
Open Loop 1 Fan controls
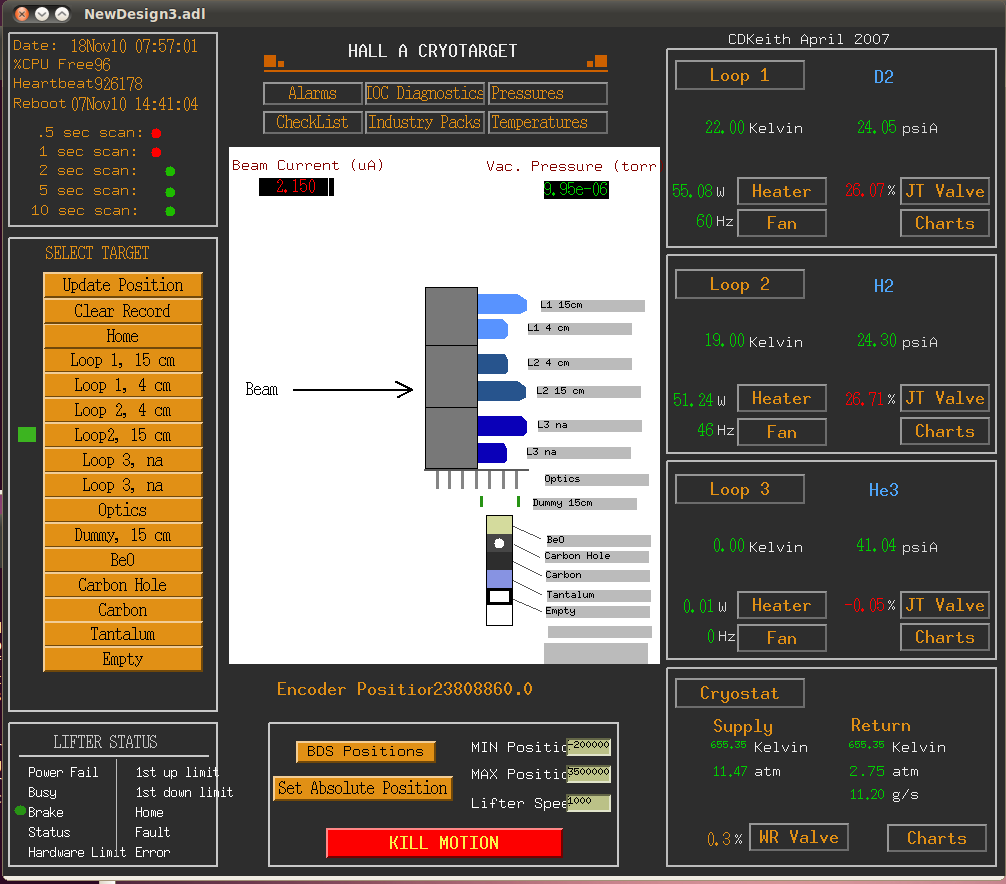(x=781, y=223)
